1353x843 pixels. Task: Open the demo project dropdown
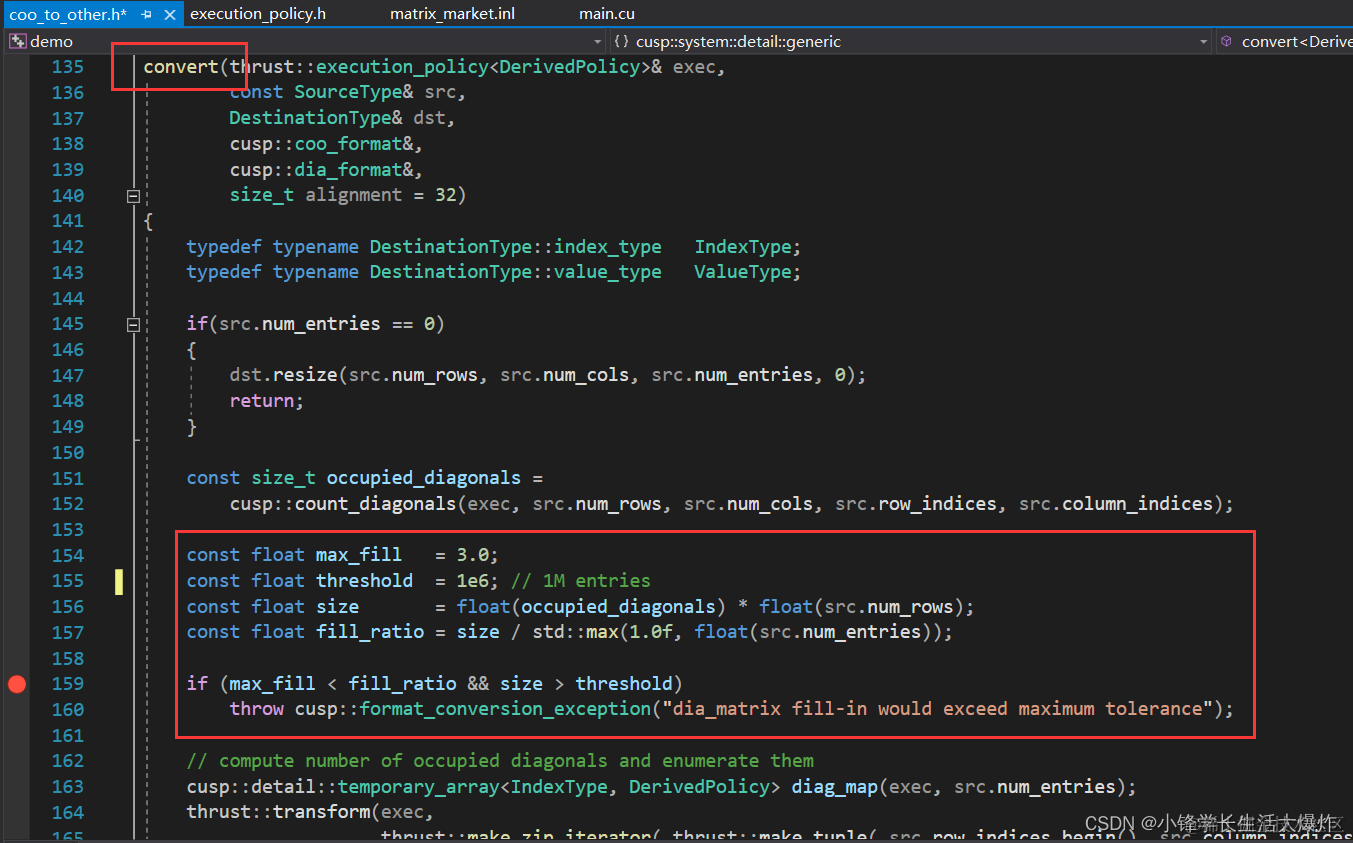pos(598,41)
